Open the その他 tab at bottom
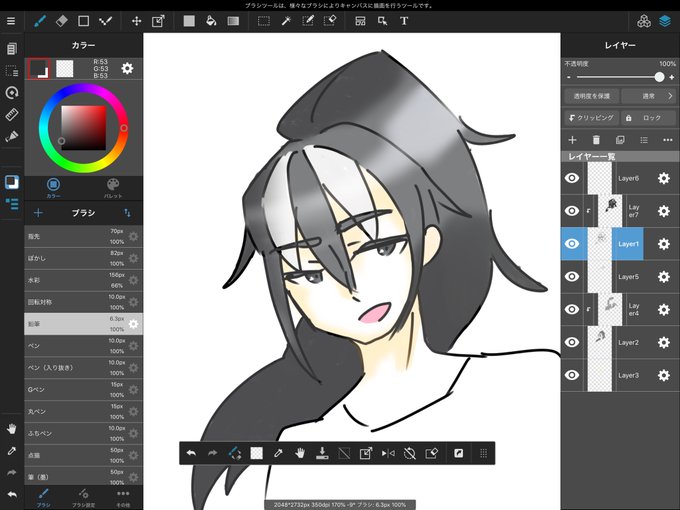 pyautogui.click(x=123, y=498)
